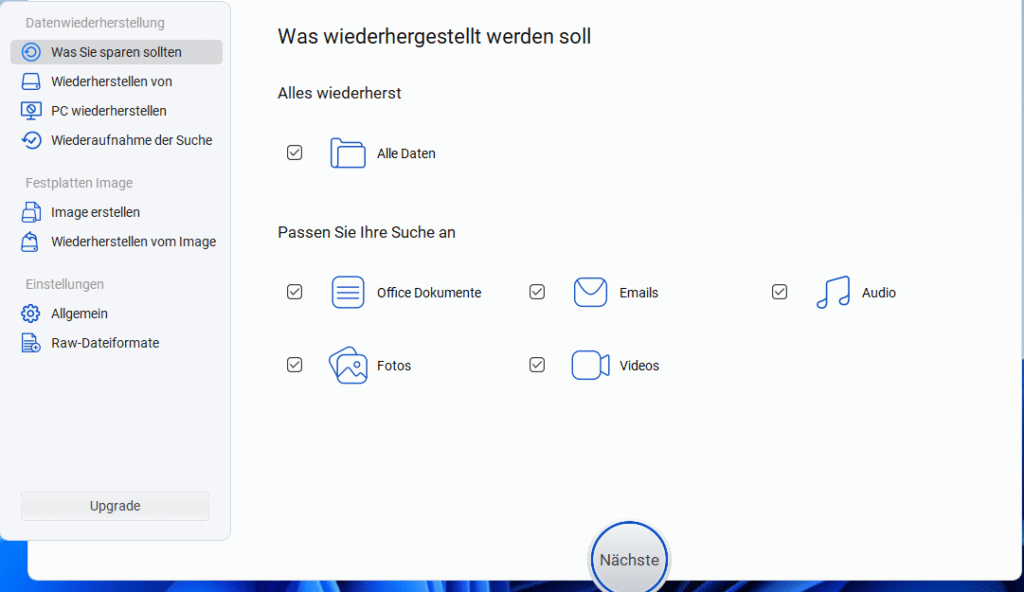Viewport: 1024px width, 592px height.
Task: Disable the Emails checkbox
Action: point(537,292)
